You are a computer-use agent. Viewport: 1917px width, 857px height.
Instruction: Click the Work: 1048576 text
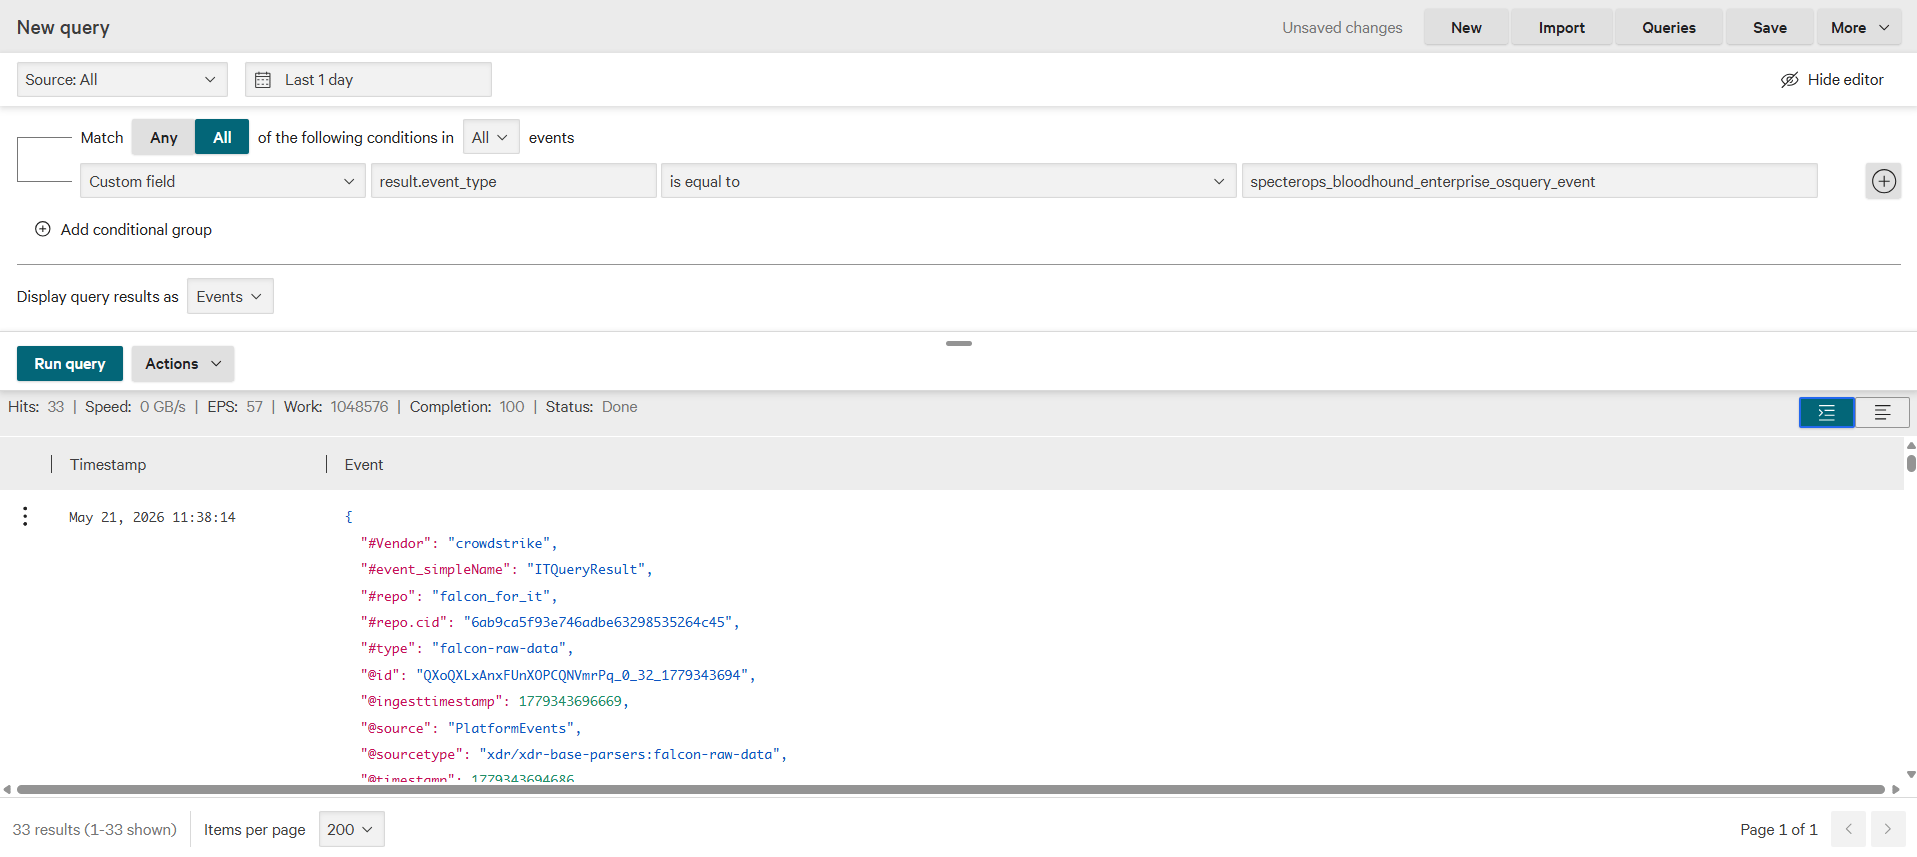coord(336,407)
